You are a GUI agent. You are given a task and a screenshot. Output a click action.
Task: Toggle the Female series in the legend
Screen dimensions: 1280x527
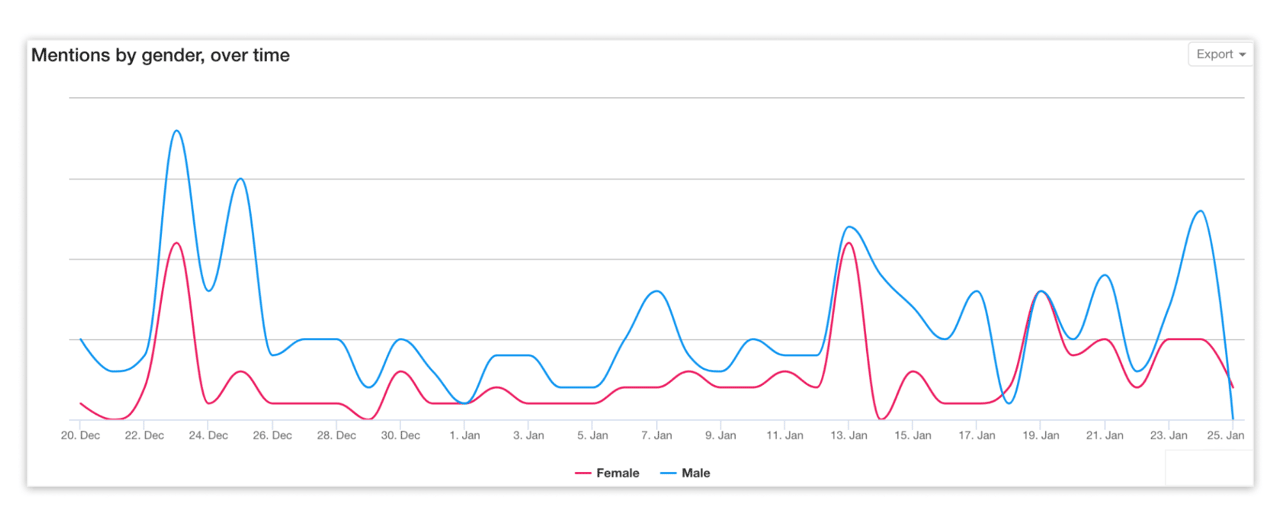tap(617, 473)
